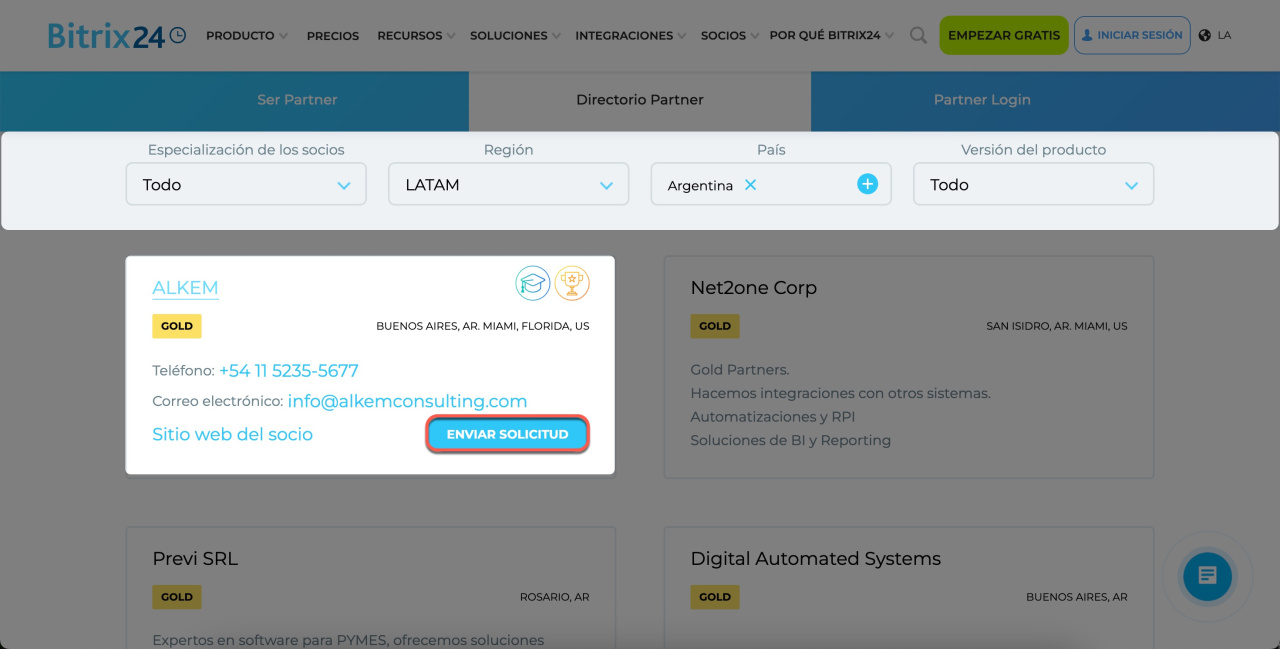This screenshot has width=1280, height=649.
Task: Click EMPEZAR GRATIS button
Action: coord(1004,35)
